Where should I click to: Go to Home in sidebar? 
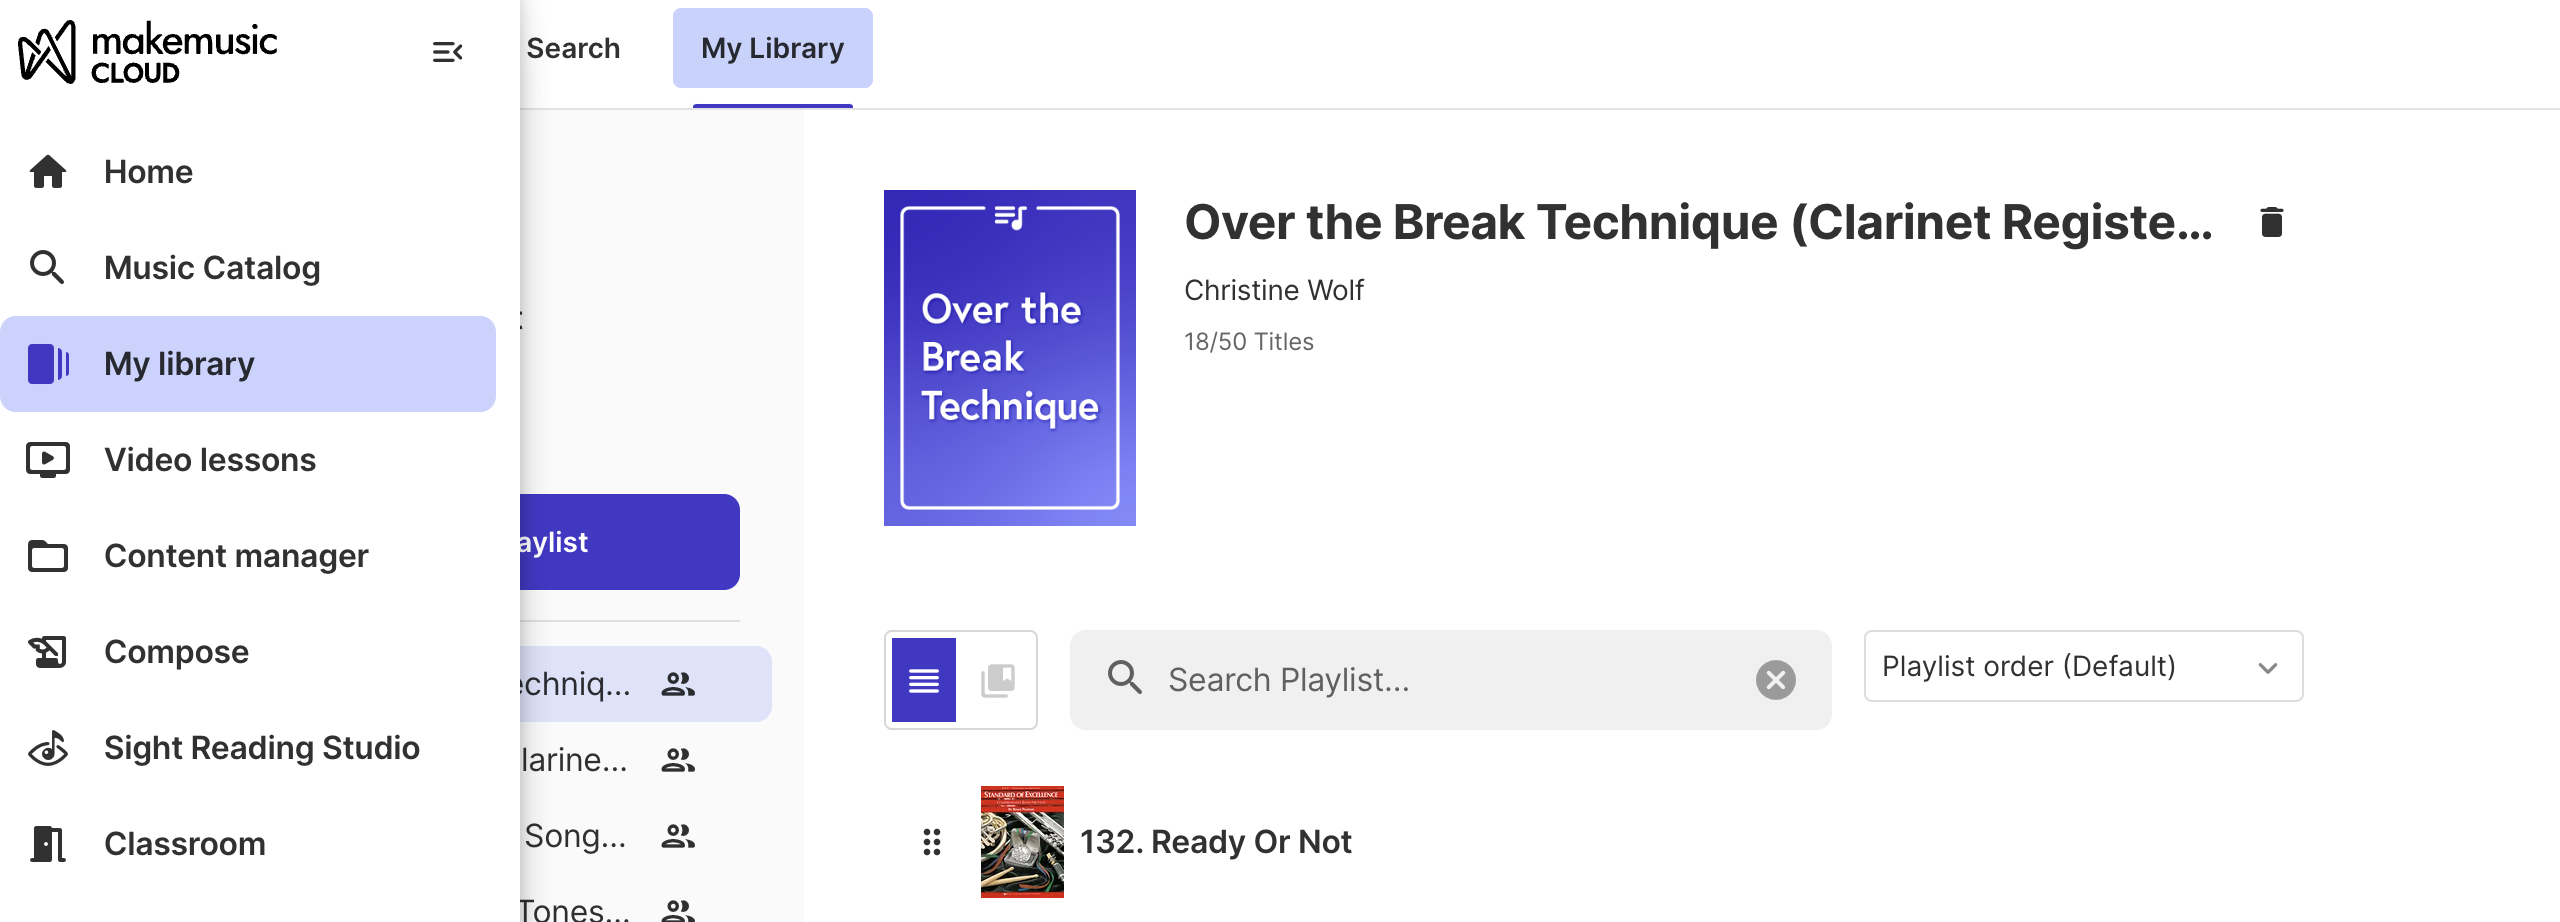(148, 172)
